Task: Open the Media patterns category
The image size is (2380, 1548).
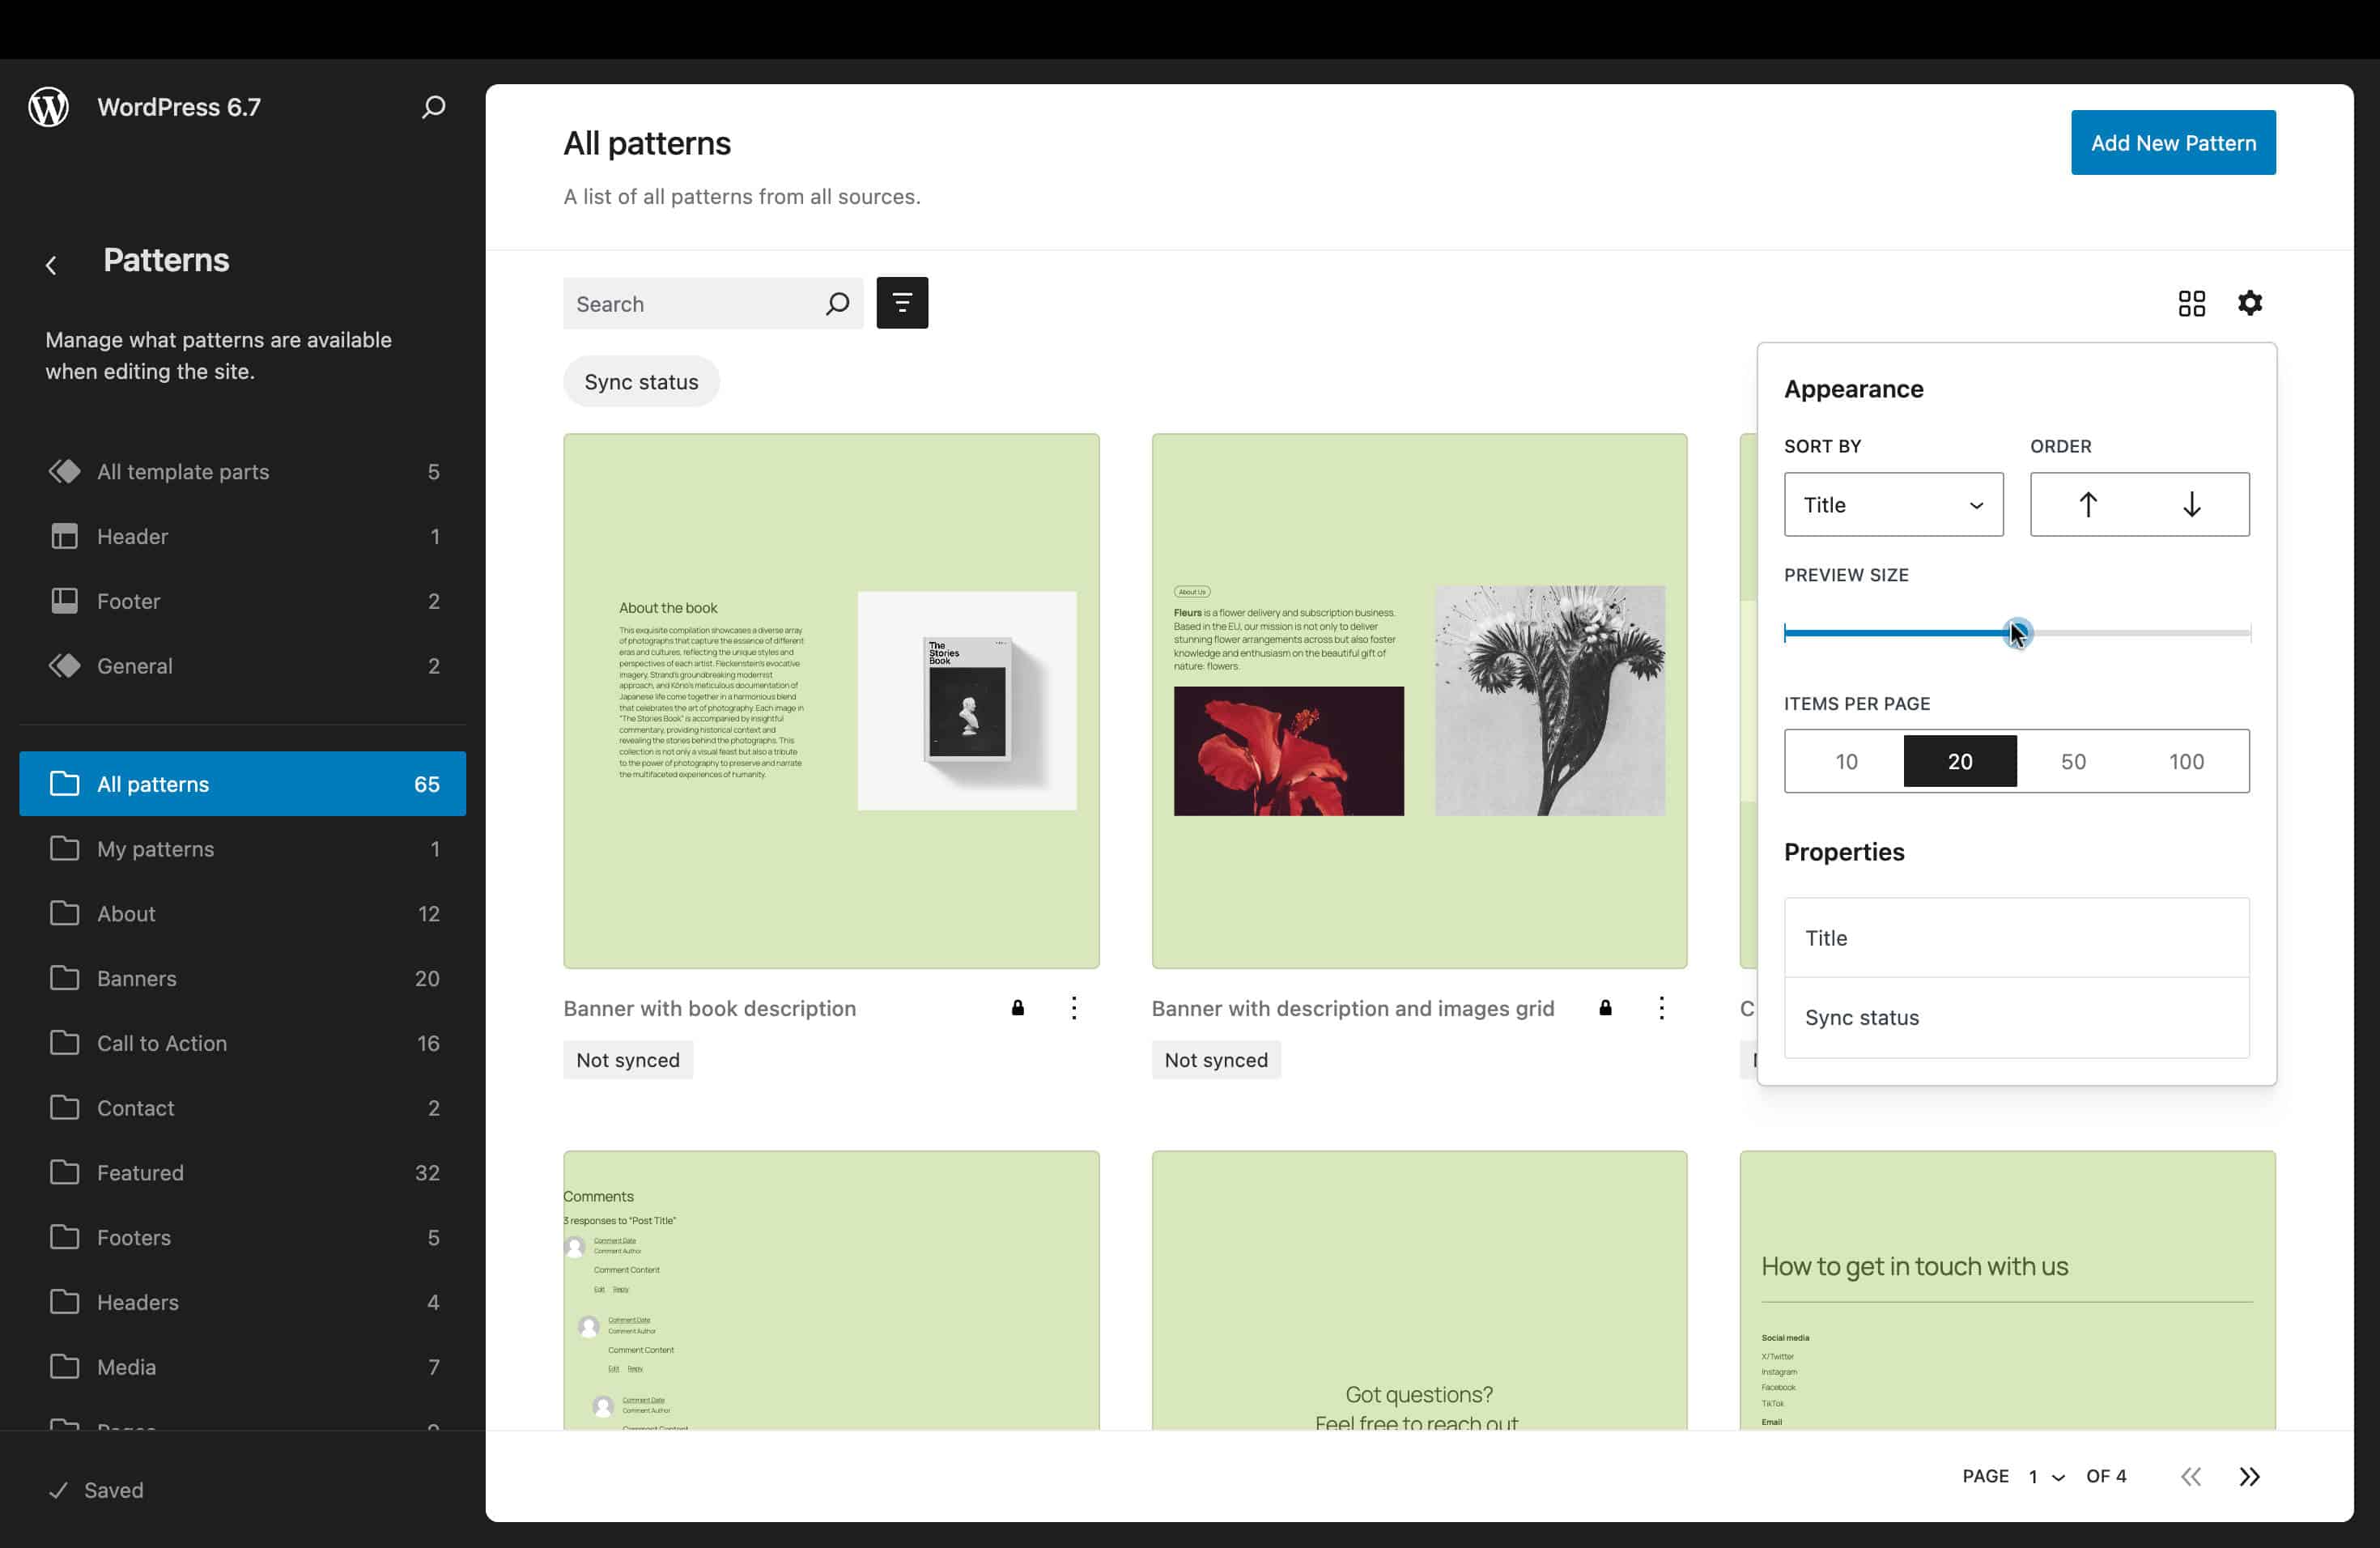Action: [242, 1367]
